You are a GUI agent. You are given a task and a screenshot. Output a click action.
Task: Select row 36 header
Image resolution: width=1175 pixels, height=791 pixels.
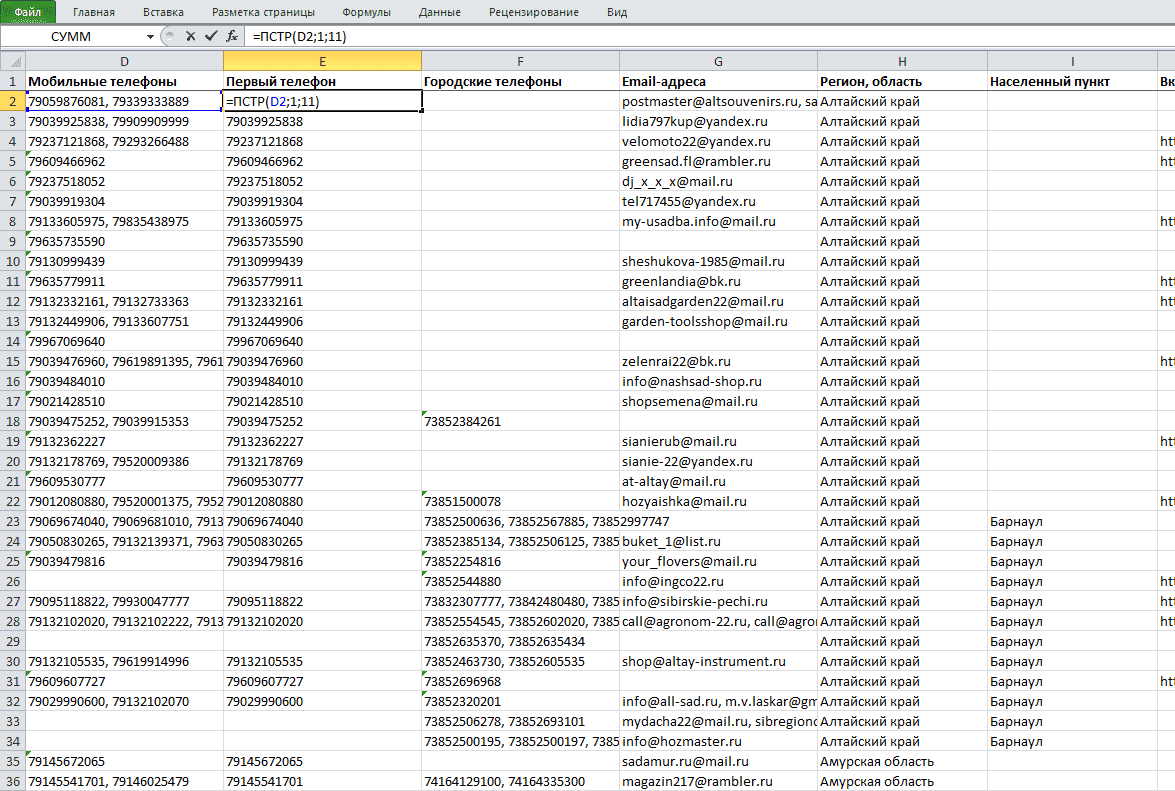pyautogui.click(x=13, y=781)
